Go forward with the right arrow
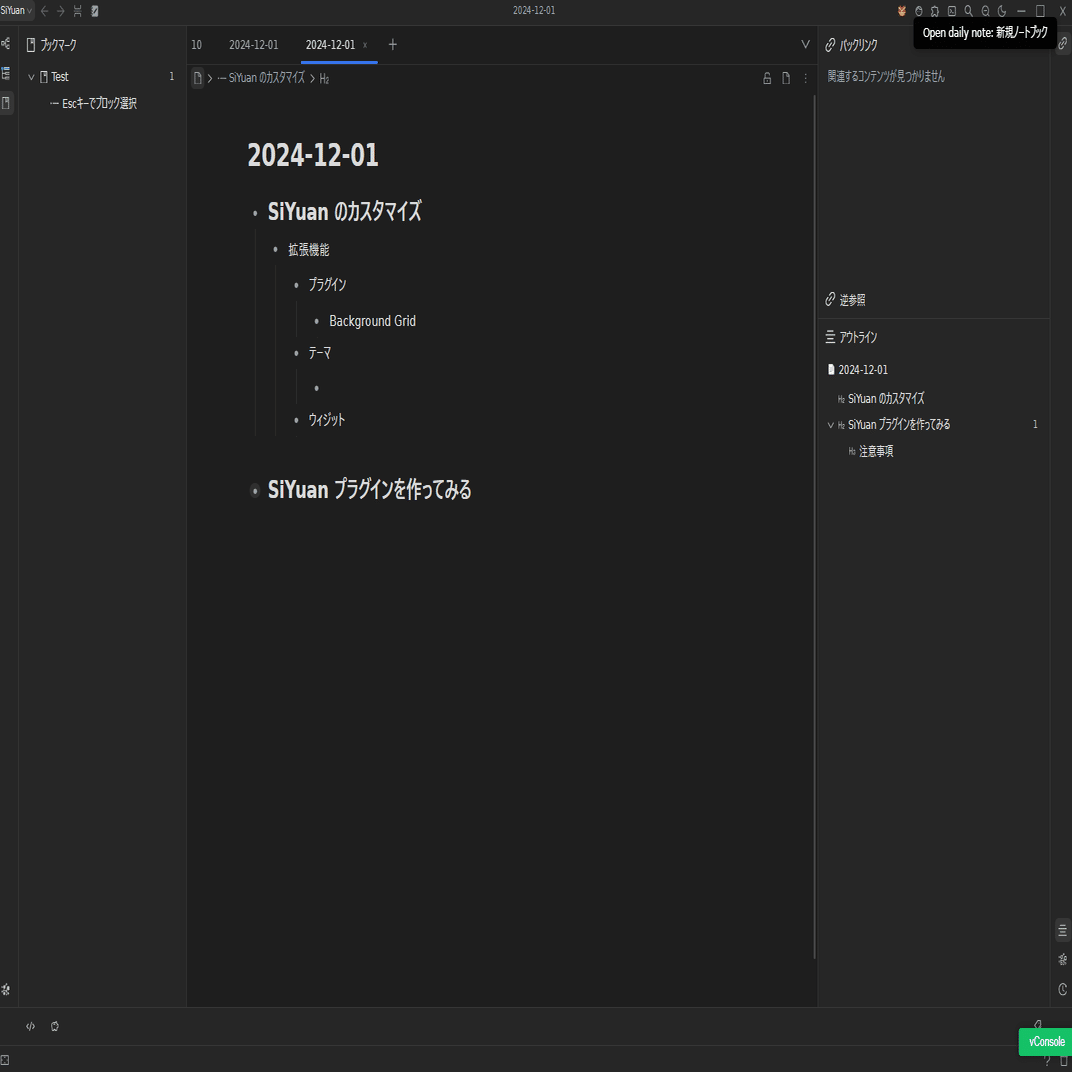 [x=61, y=11]
